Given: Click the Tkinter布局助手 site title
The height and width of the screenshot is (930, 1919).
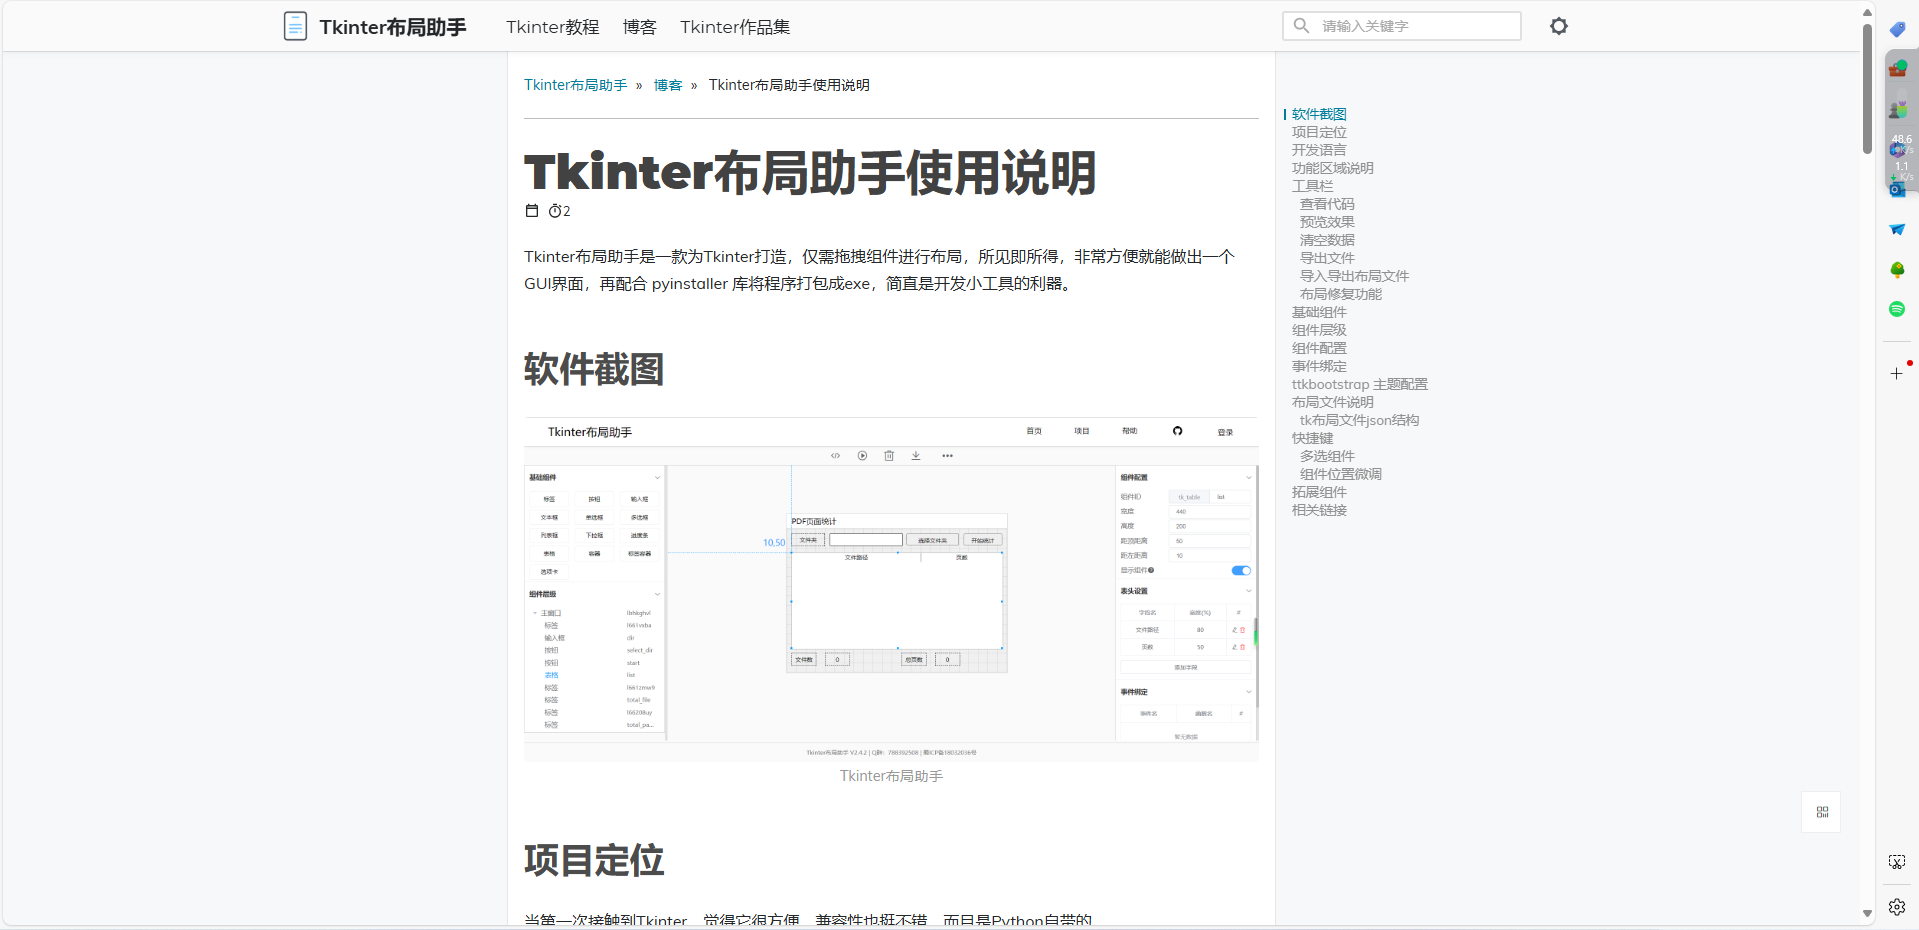Looking at the screenshot, I should coord(393,27).
